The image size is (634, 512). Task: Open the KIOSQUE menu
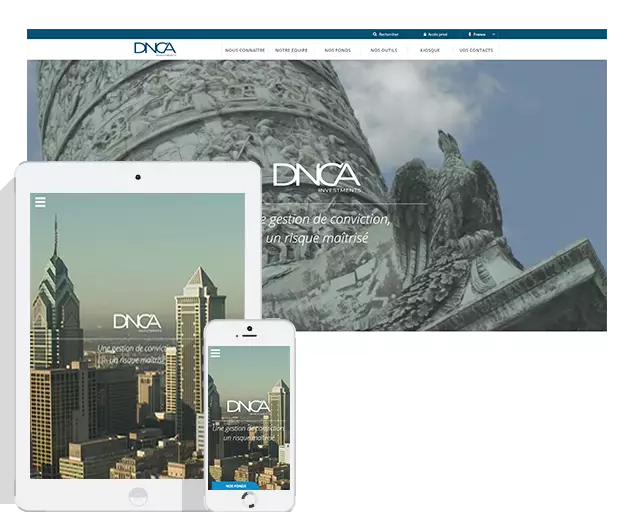point(430,51)
